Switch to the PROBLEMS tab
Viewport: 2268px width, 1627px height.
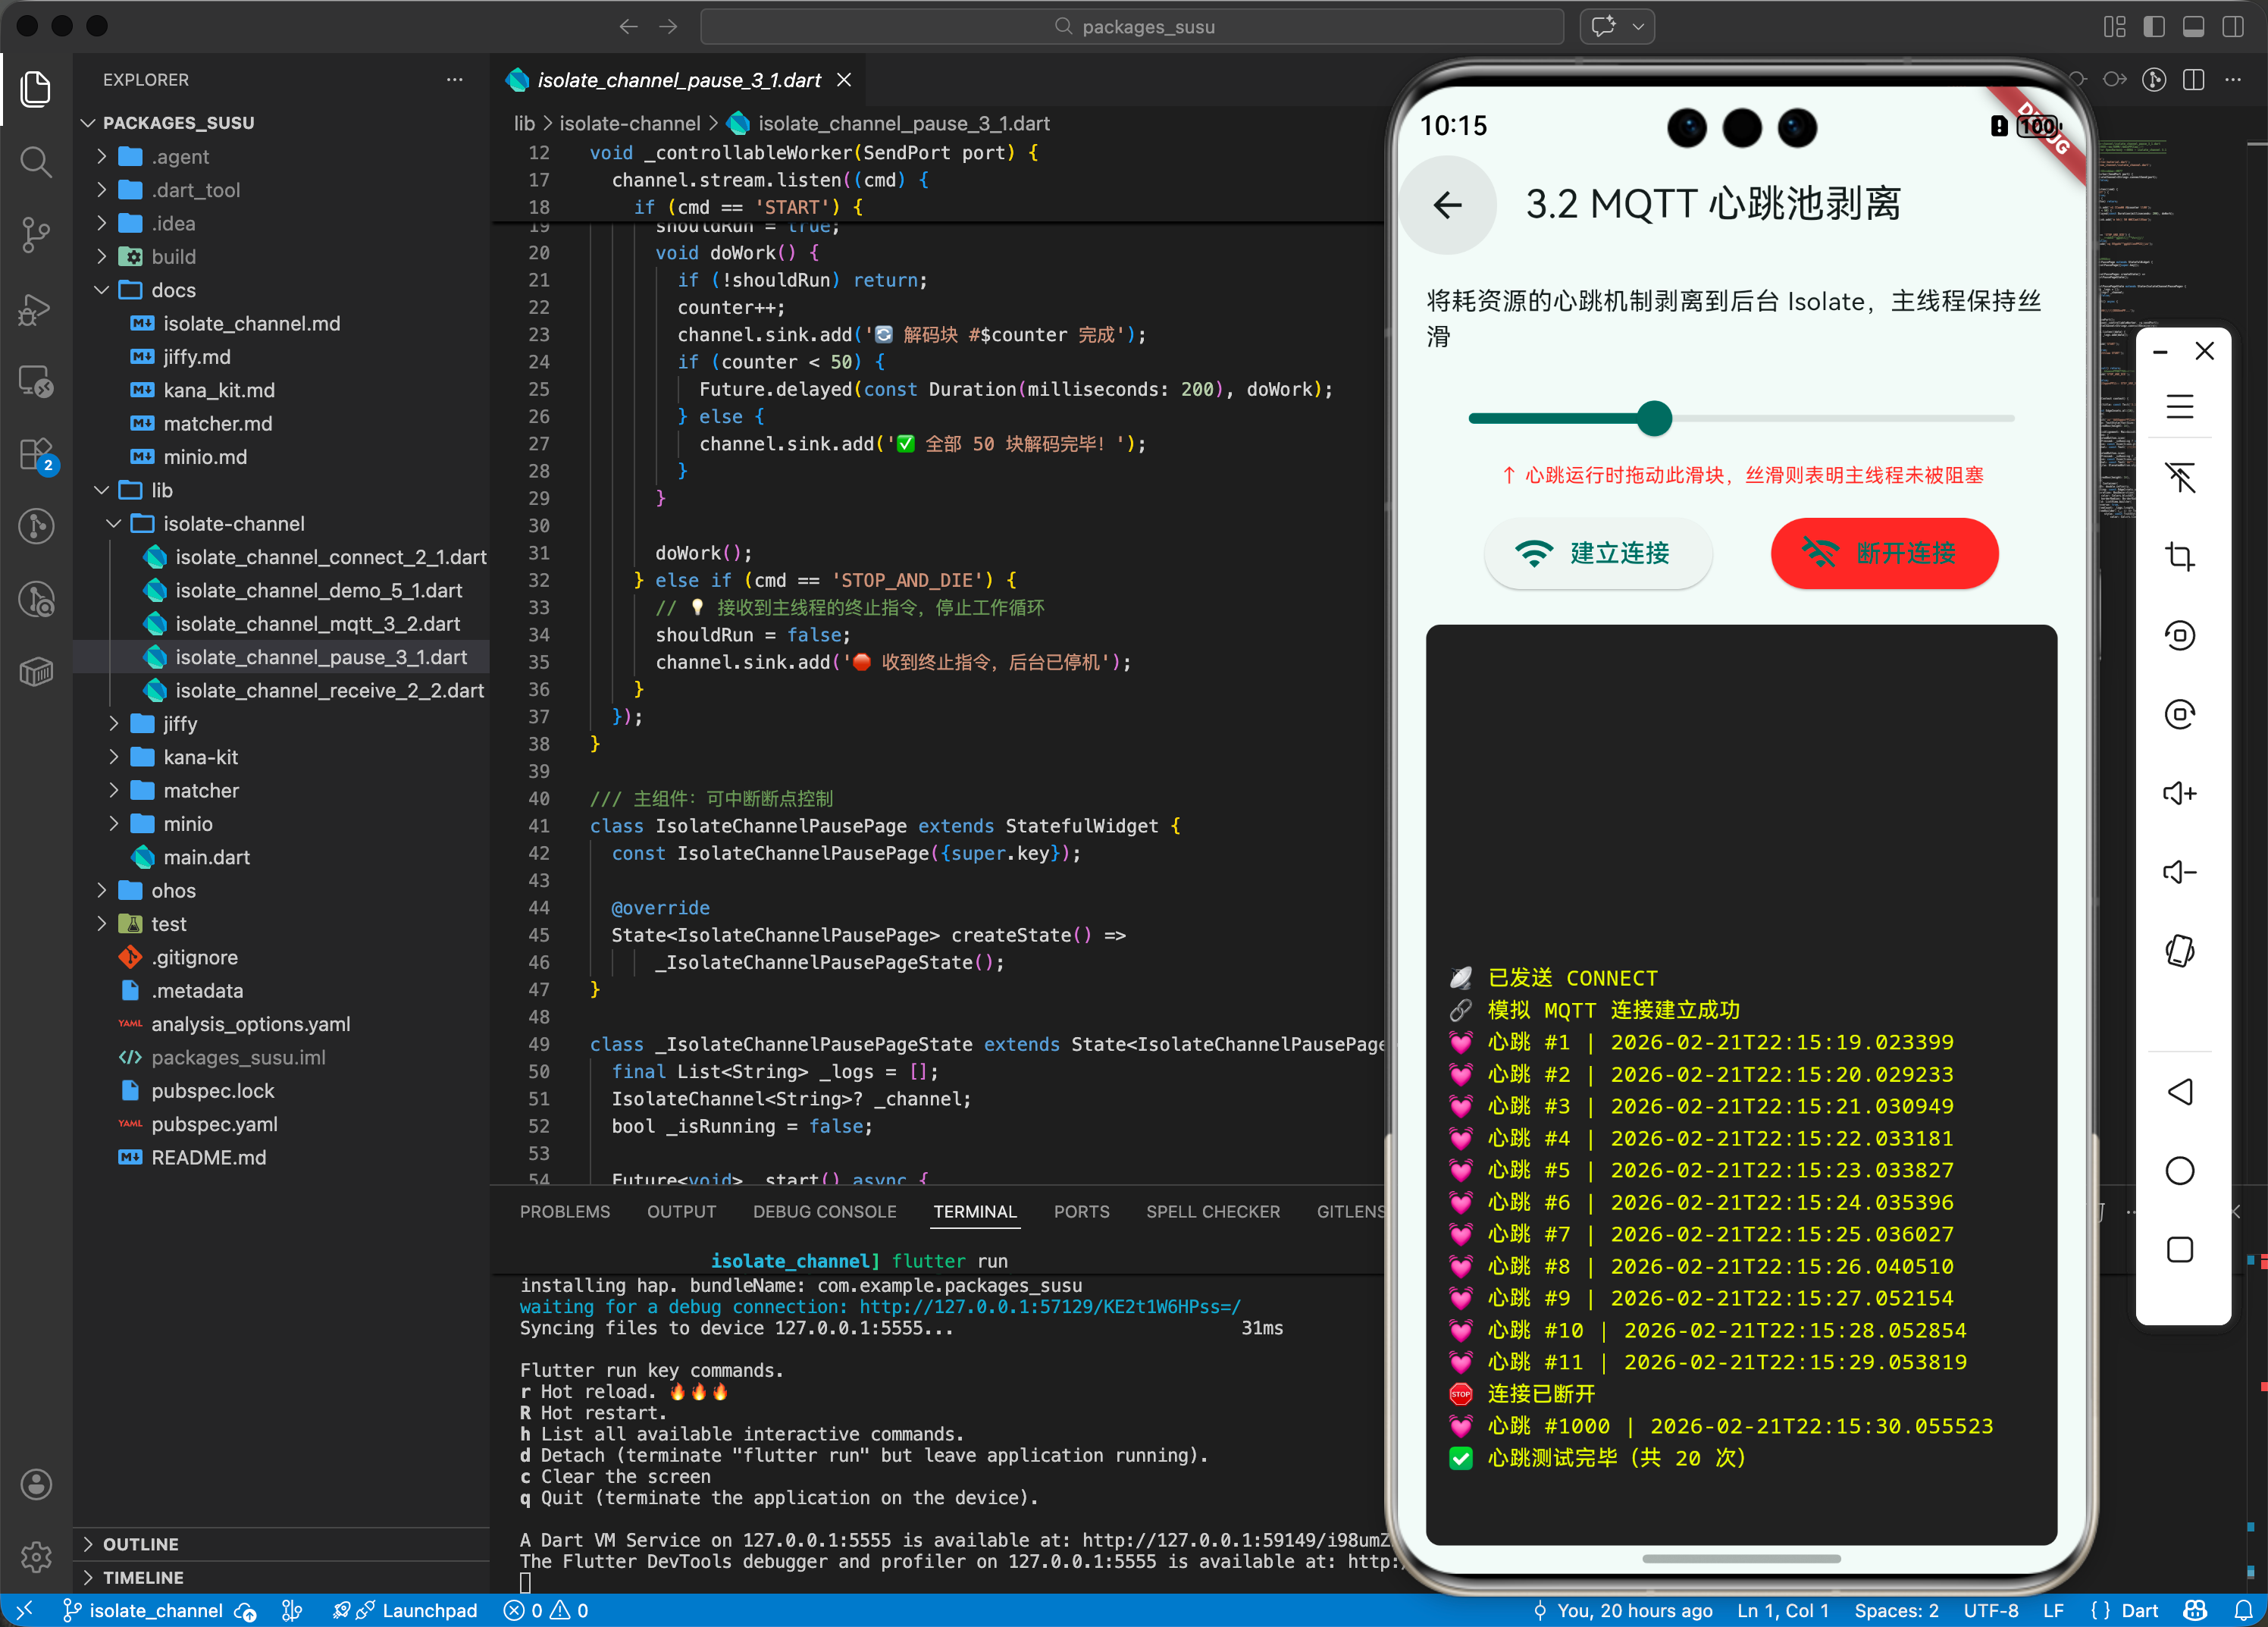[564, 1211]
